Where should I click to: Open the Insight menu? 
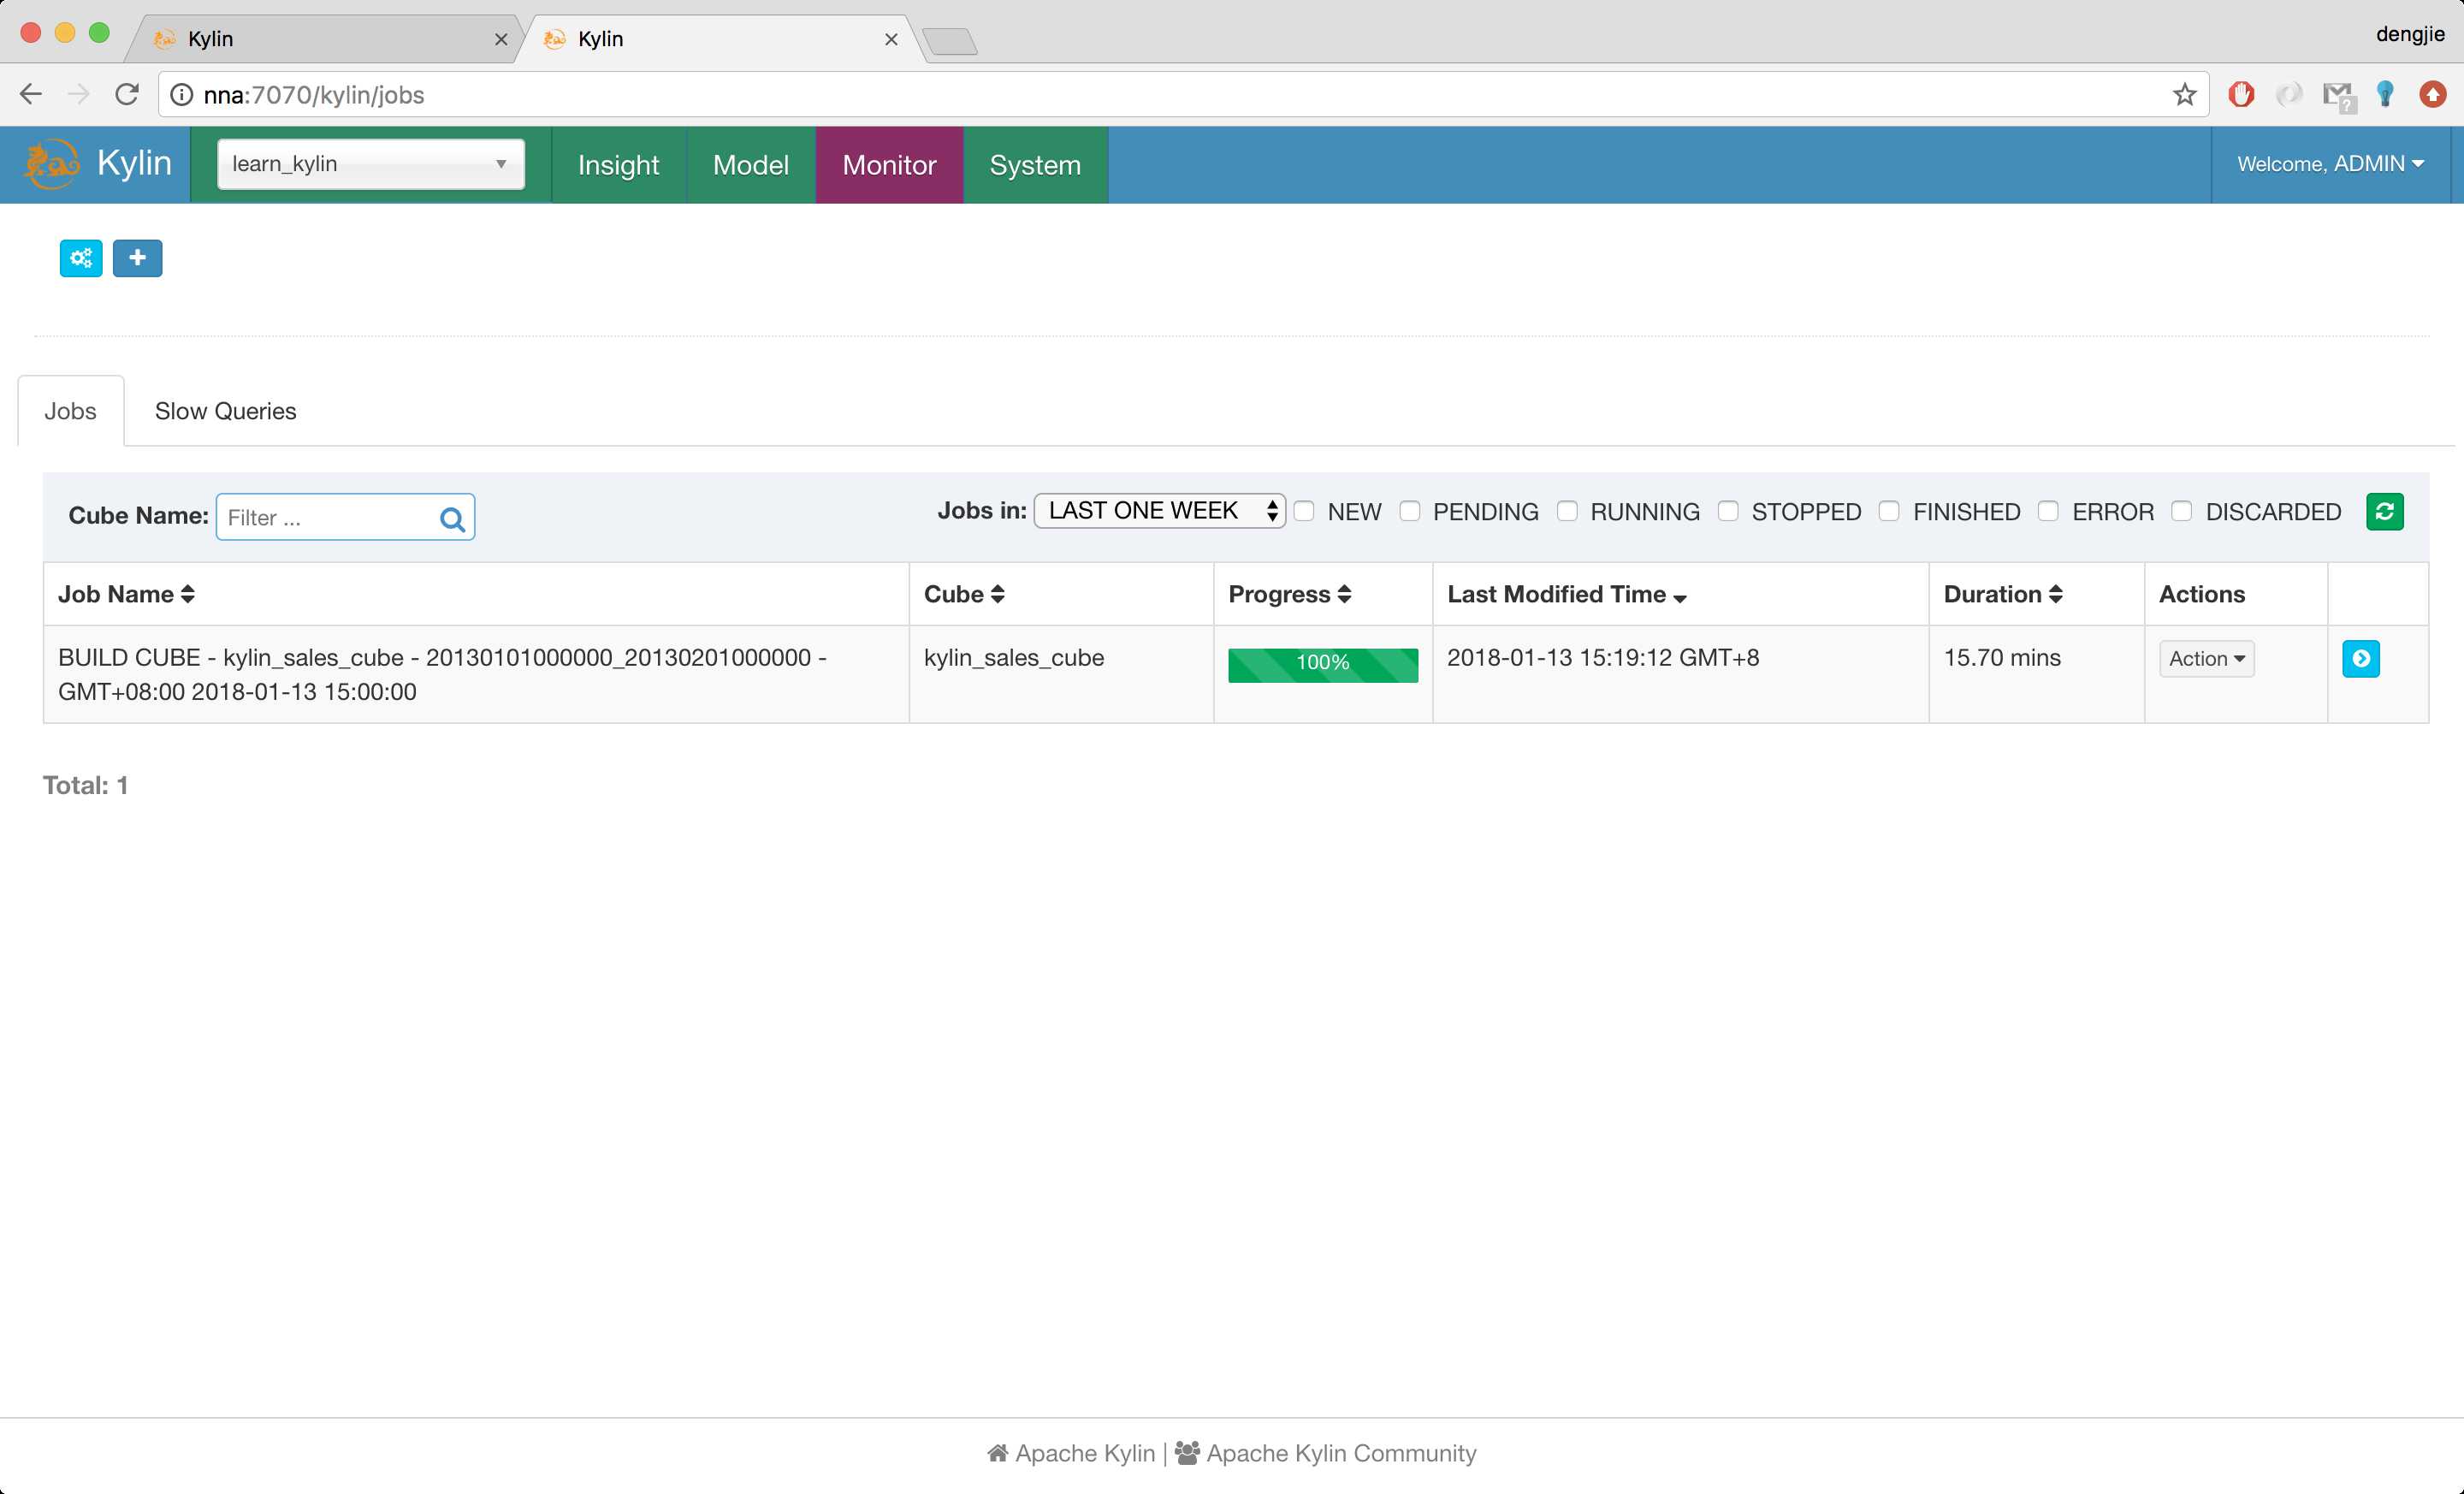(618, 165)
